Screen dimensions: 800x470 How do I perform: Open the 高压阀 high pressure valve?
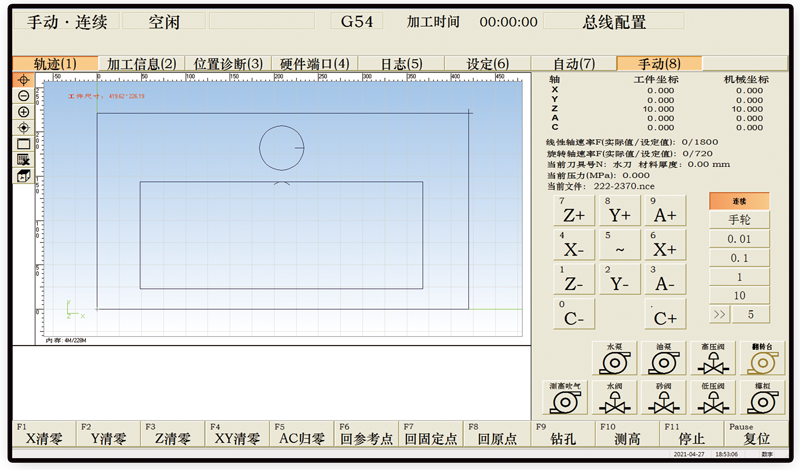[x=714, y=360]
